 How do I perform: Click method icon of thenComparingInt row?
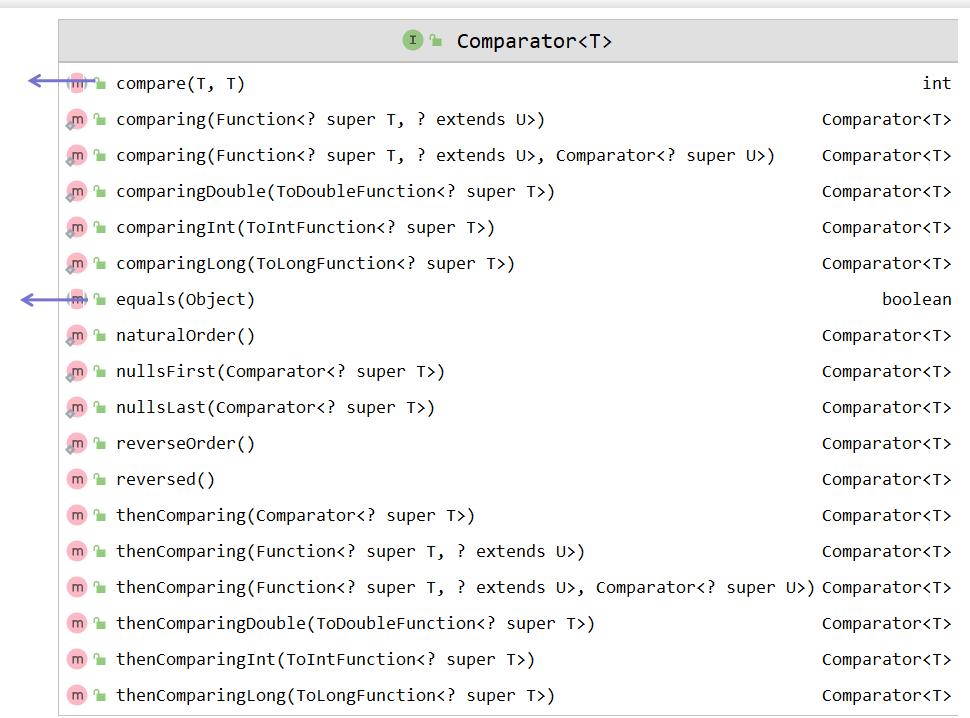point(77,659)
